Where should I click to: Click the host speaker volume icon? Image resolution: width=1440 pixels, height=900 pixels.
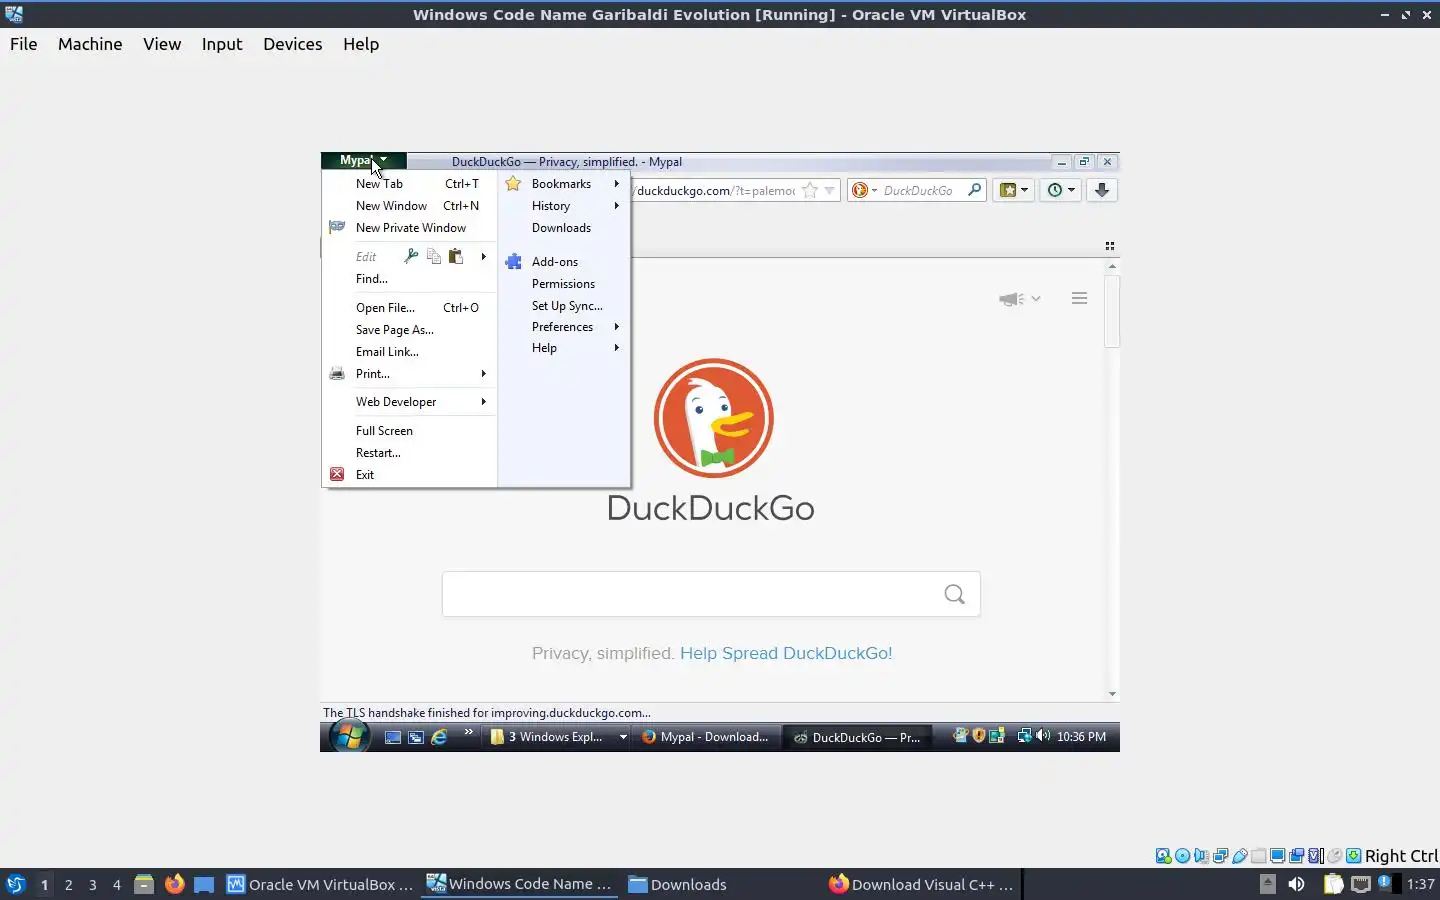click(1296, 884)
